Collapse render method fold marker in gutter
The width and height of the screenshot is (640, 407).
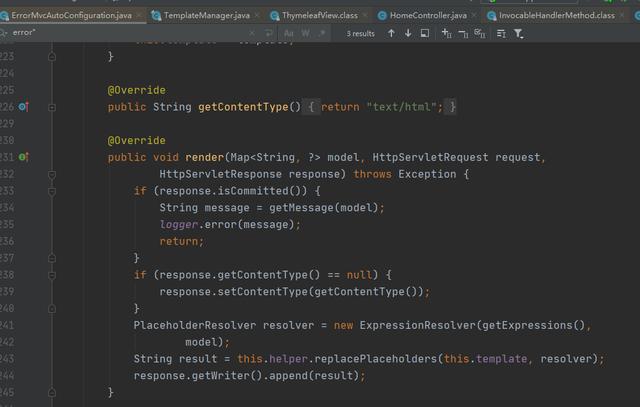click(52, 175)
